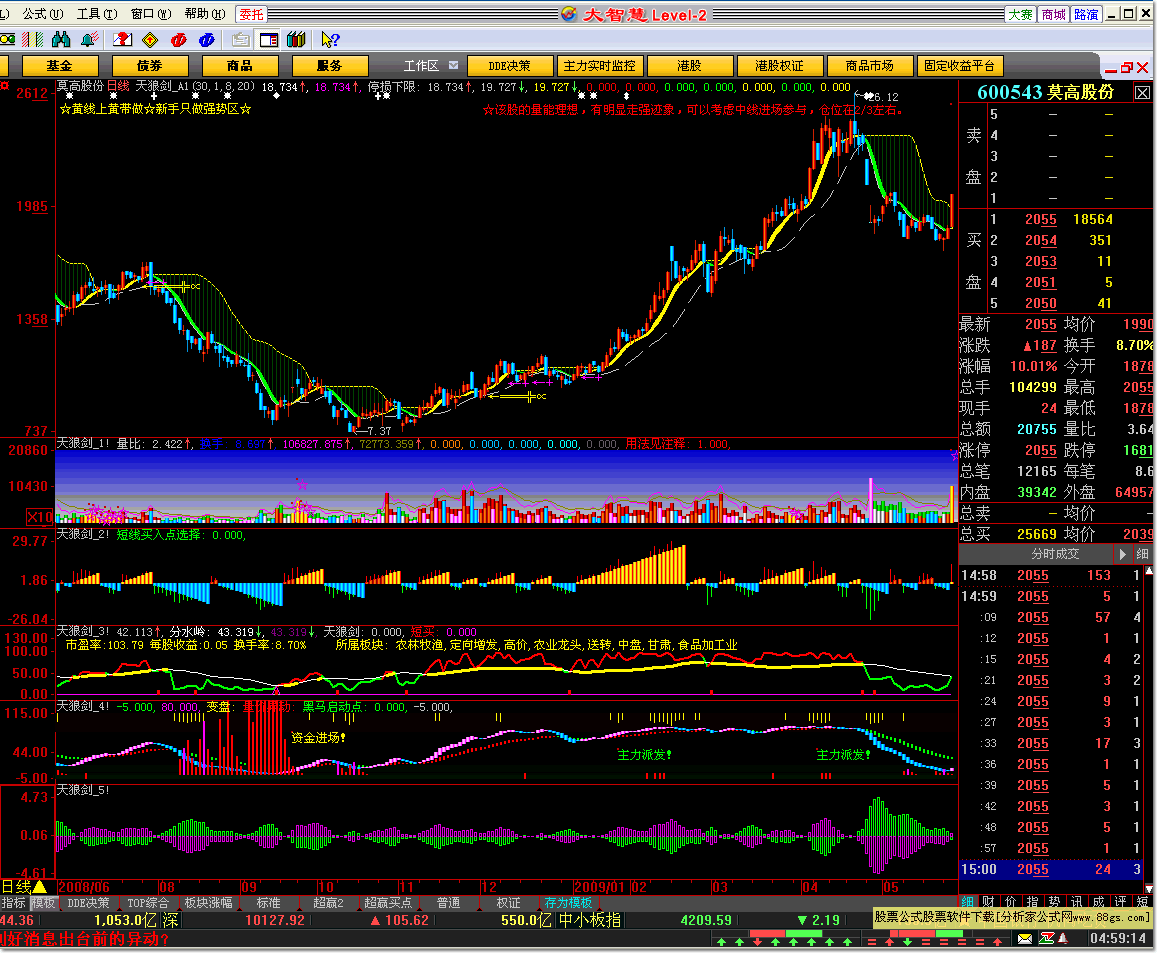Select the 超赢买点 template tab
Screen dimensions: 1160x955
[x=388, y=902]
